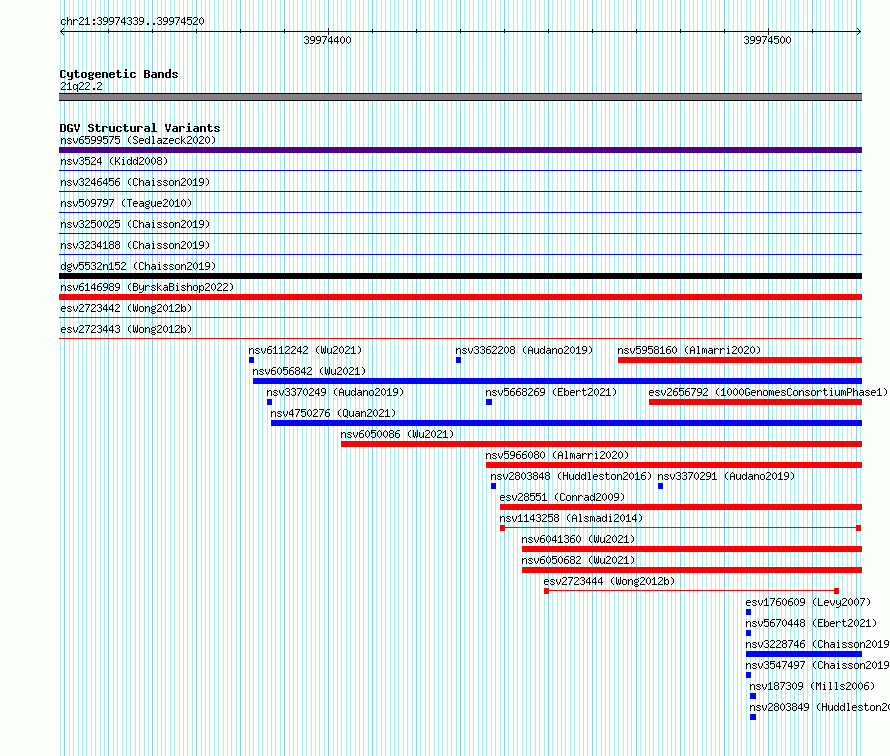Viewport: 890px width, 756px height.
Task: Select the nsv3524 (Kidd2008) variant label
Action: (x=114, y=161)
